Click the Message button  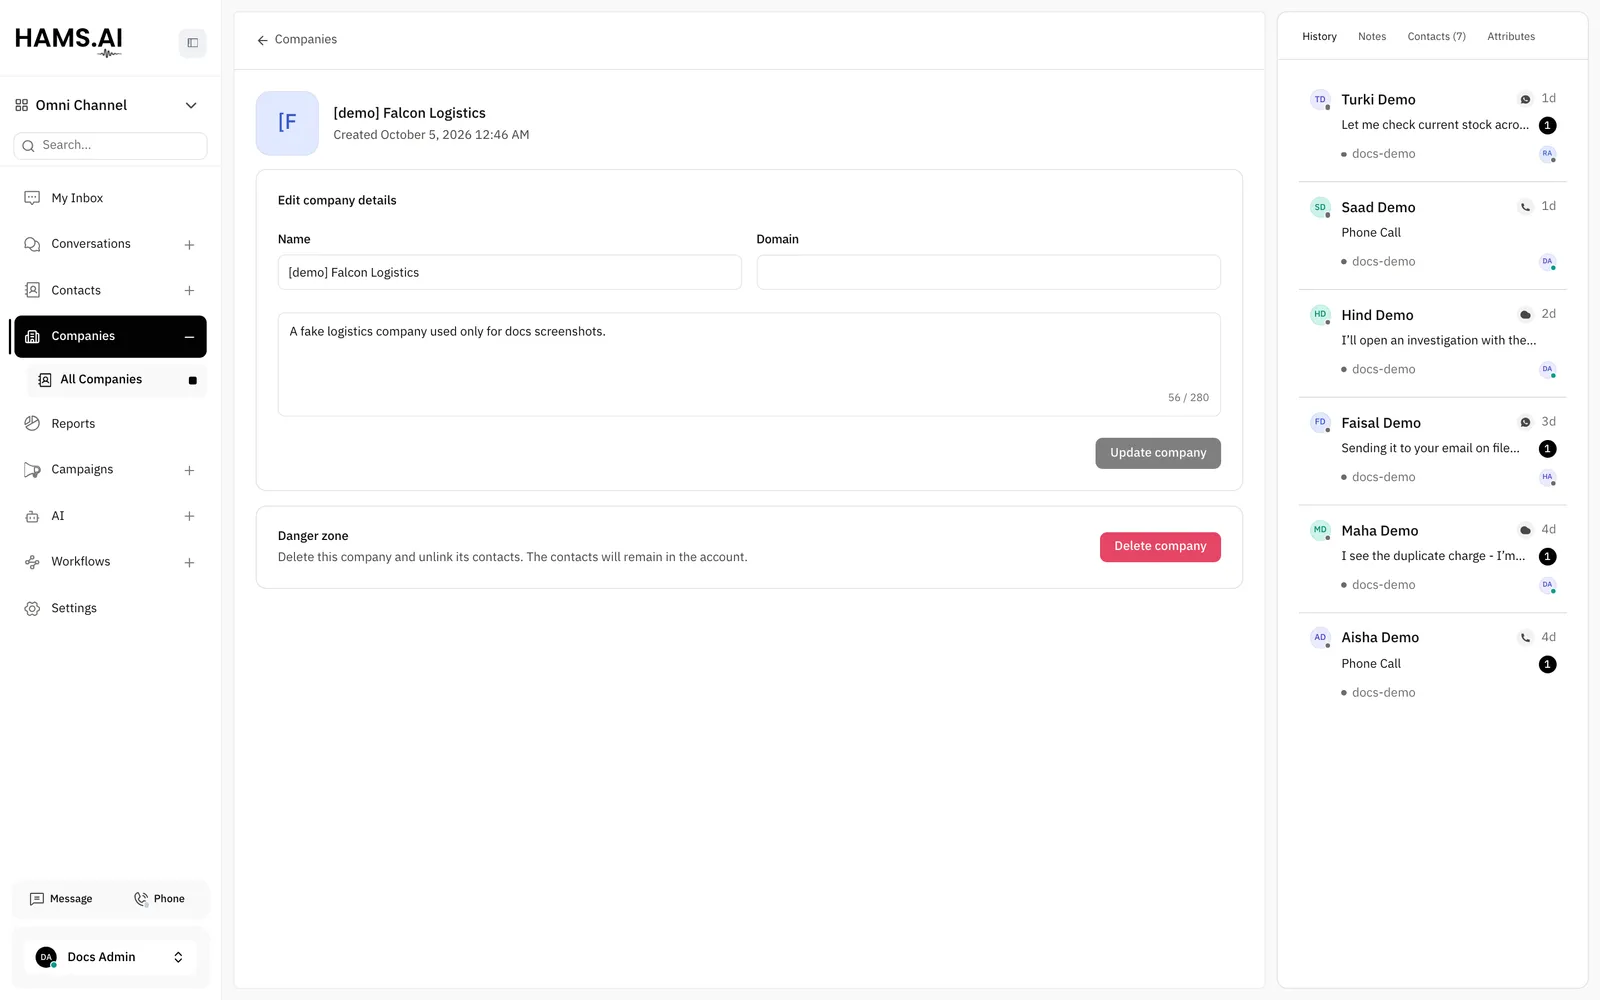coord(62,899)
